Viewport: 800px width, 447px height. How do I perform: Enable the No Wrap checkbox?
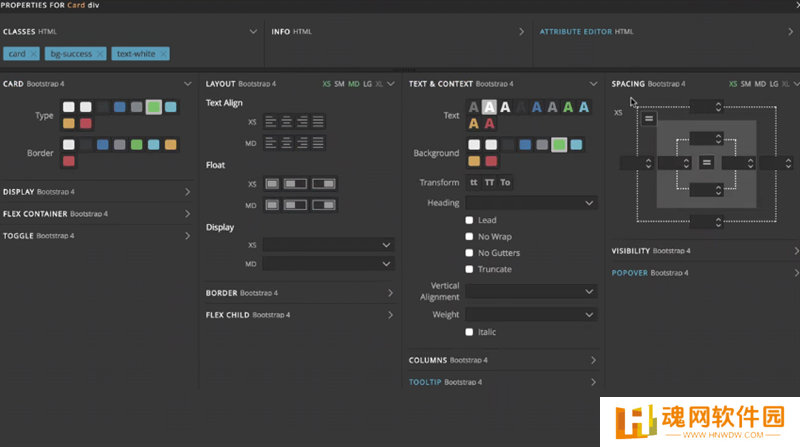(x=469, y=236)
